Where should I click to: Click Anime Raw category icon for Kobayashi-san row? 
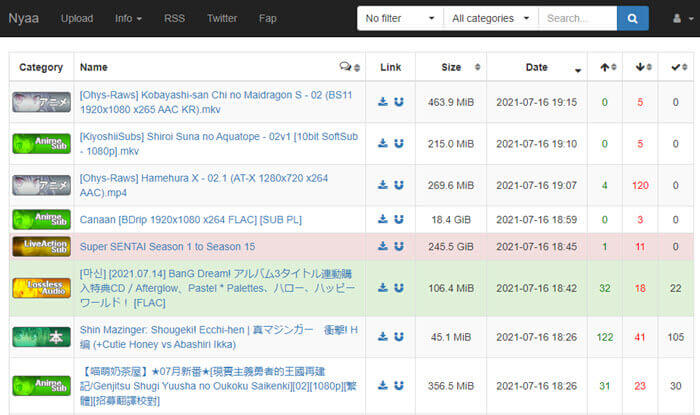click(42, 102)
